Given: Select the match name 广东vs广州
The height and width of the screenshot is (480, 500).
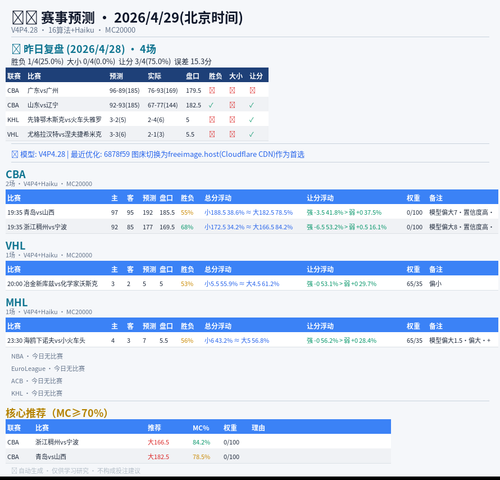Looking at the screenshot, I should (x=43, y=91).
